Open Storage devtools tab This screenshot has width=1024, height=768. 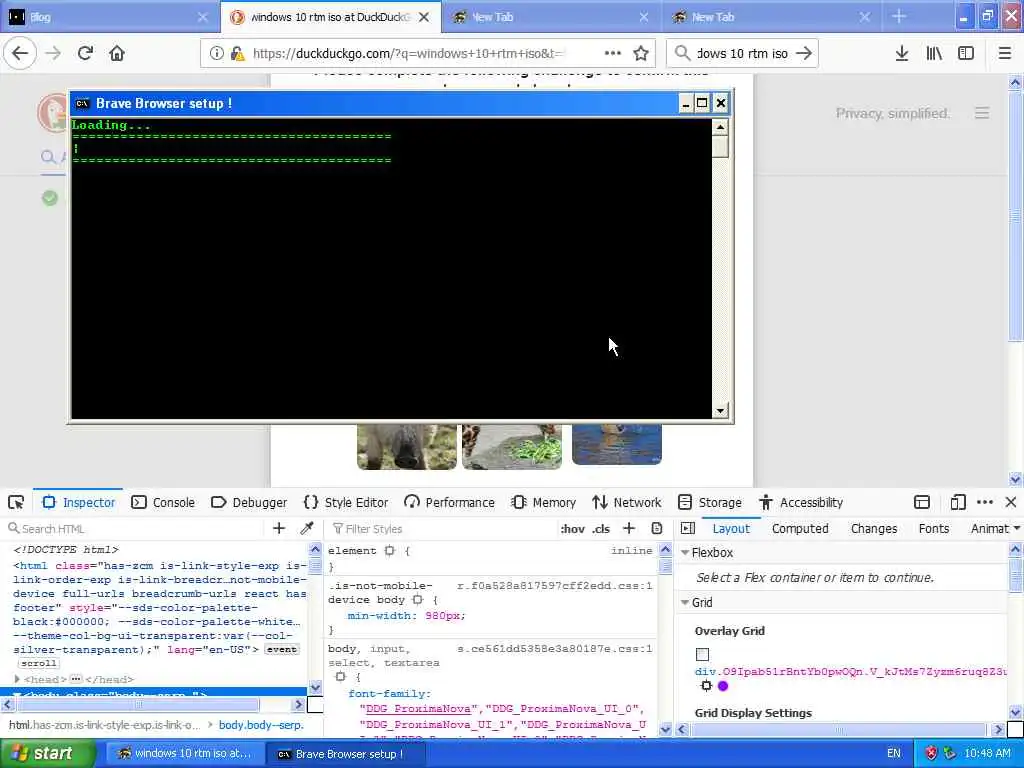click(710, 502)
